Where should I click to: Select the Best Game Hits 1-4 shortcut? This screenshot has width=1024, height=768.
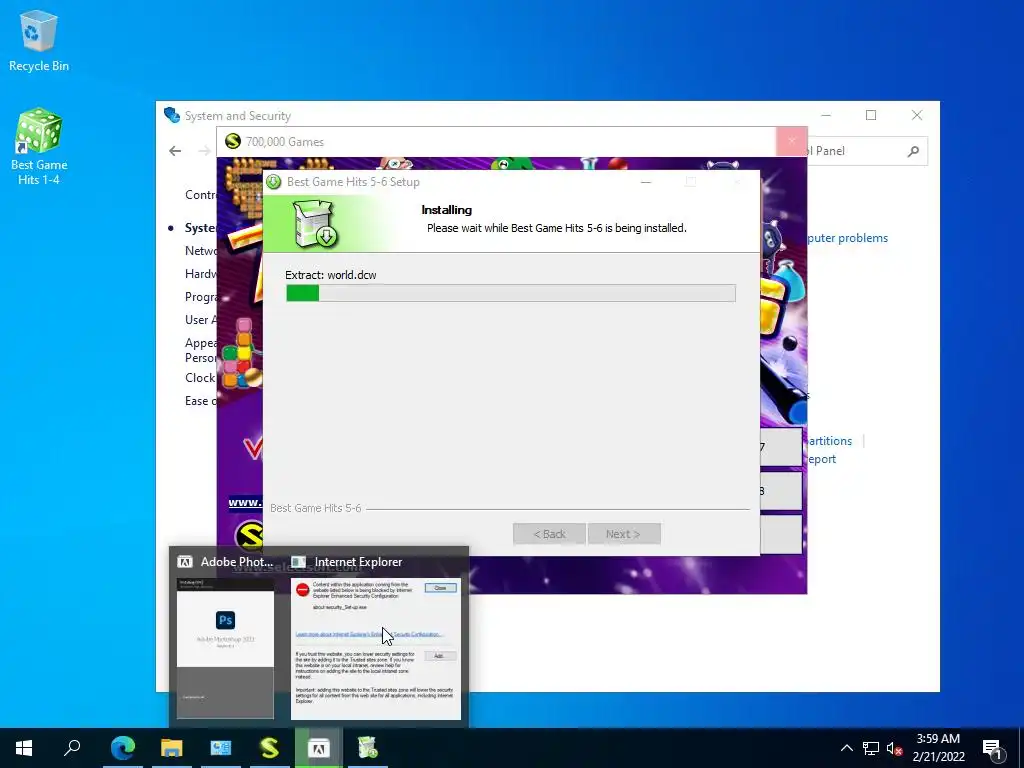39,146
